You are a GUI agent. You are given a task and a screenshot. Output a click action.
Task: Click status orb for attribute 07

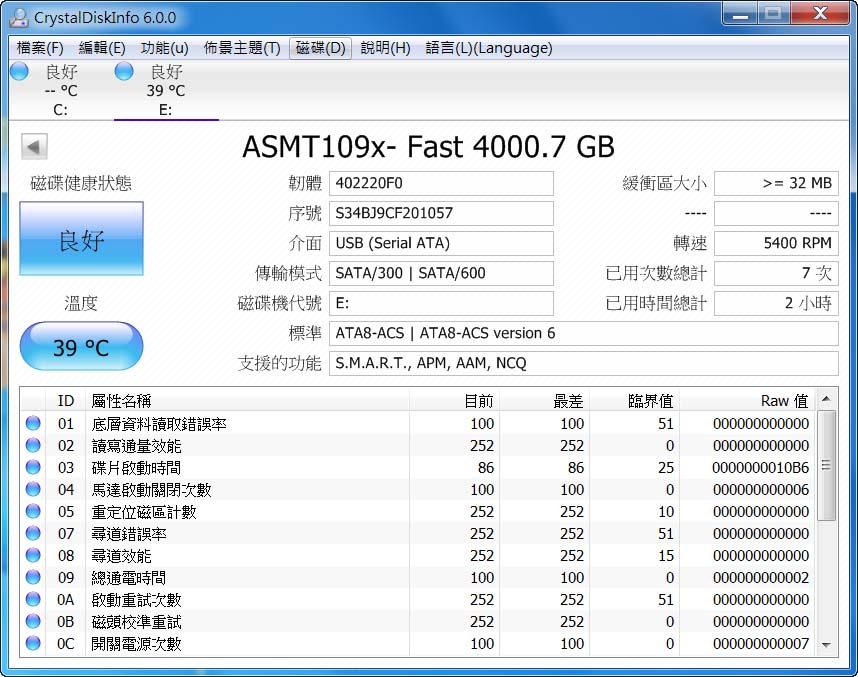(33, 533)
